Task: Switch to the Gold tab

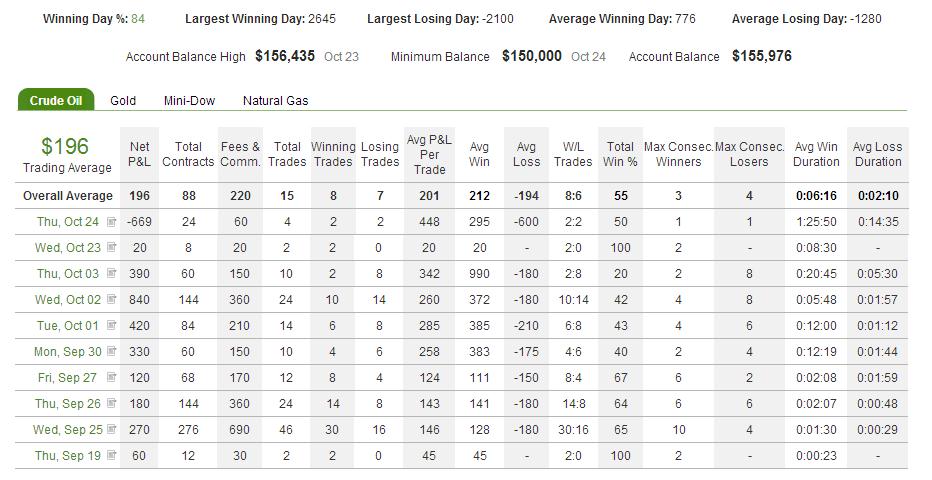Action: pyautogui.click(x=123, y=101)
